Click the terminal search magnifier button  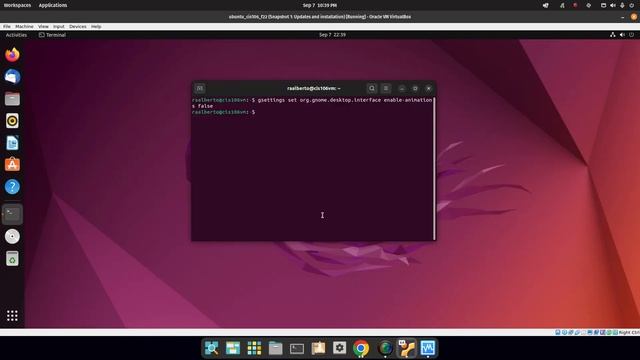(x=371, y=88)
